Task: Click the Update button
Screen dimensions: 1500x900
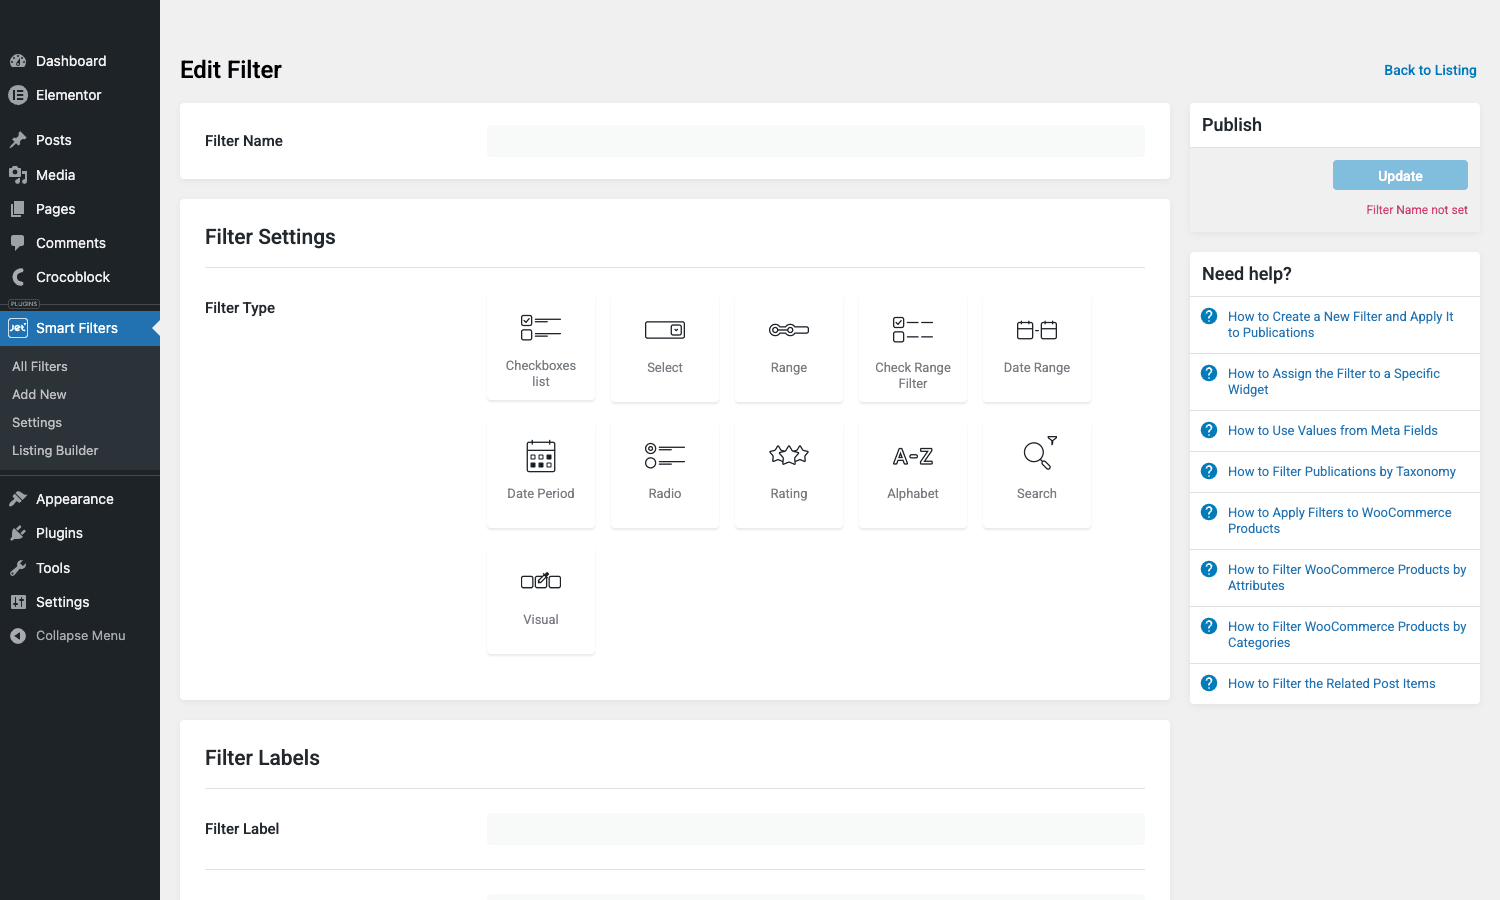Action: point(1400,175)
